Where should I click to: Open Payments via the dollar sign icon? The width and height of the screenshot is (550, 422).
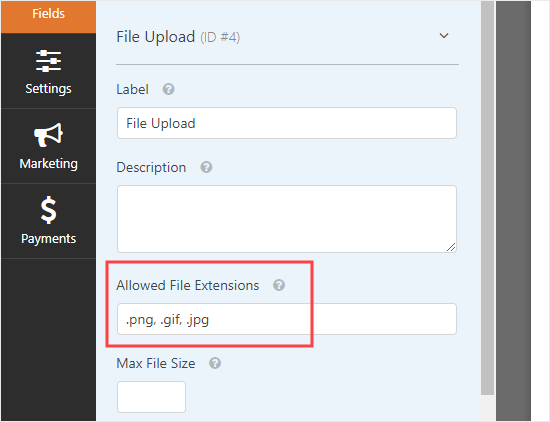pyautogui.click(x=48, y=210)
